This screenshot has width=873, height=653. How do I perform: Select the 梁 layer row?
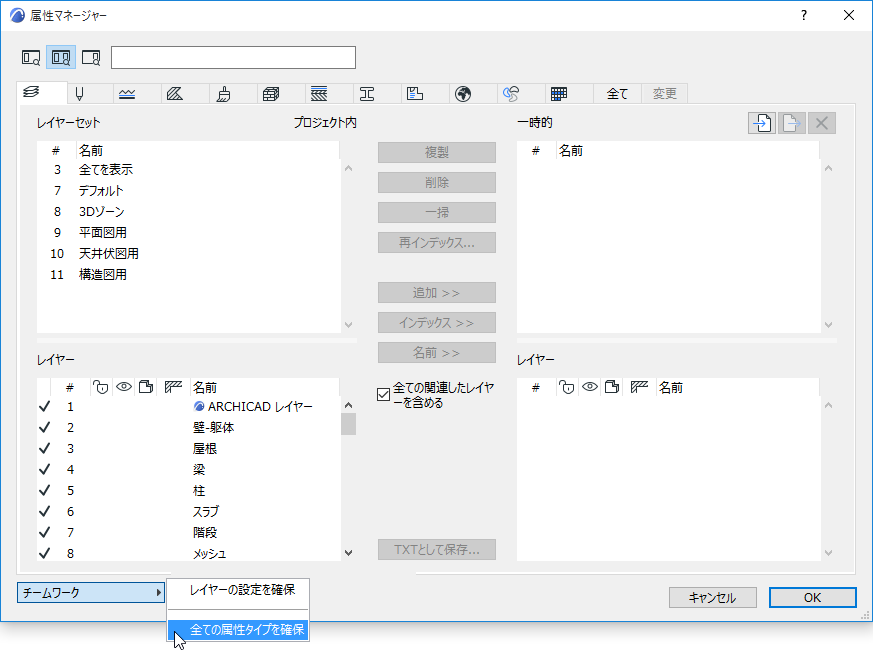point(188,470)
